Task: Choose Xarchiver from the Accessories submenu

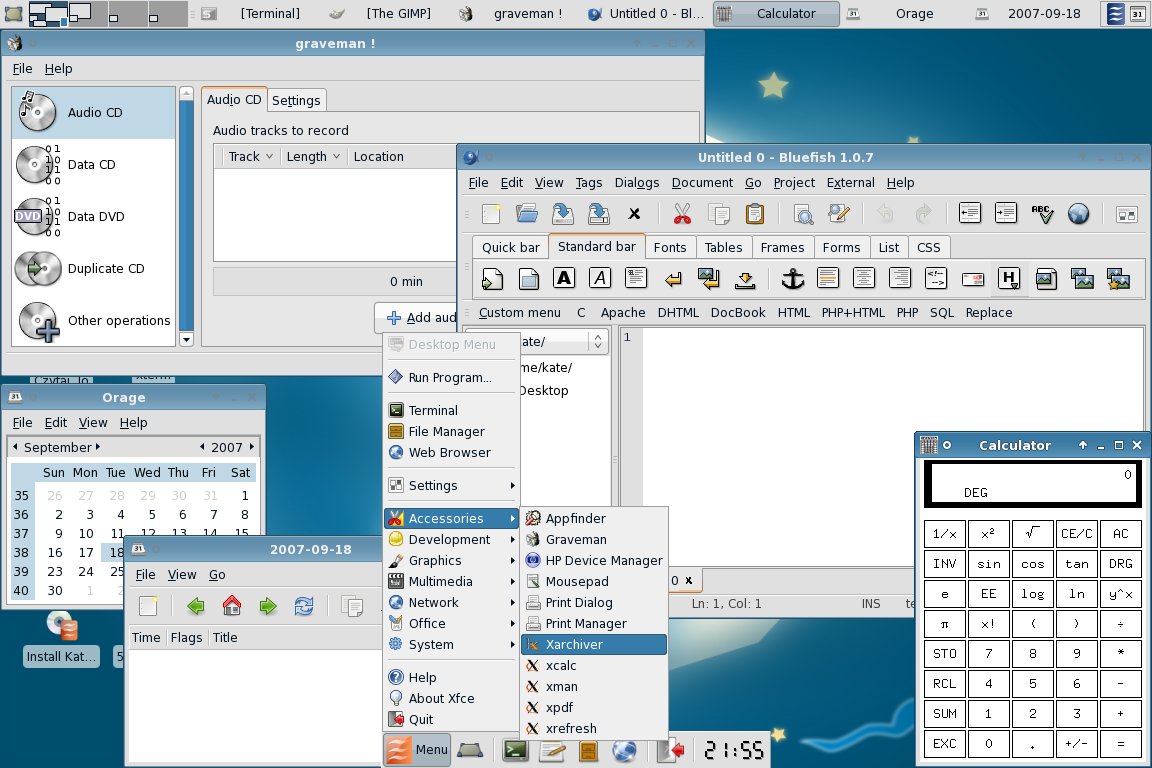Action: [594, 645]
